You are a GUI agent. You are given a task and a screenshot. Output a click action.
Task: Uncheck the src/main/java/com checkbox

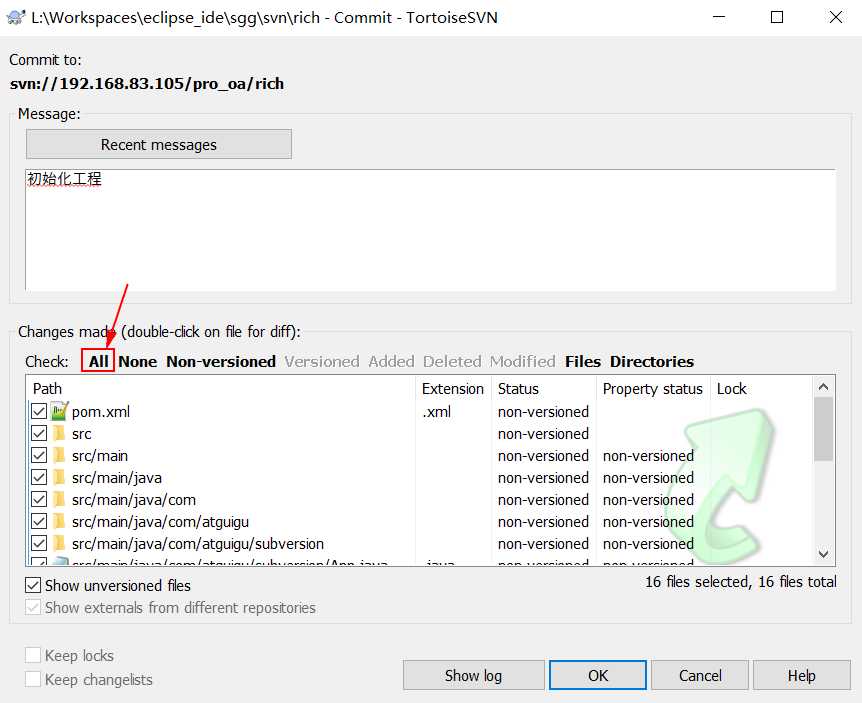point(39,500)
